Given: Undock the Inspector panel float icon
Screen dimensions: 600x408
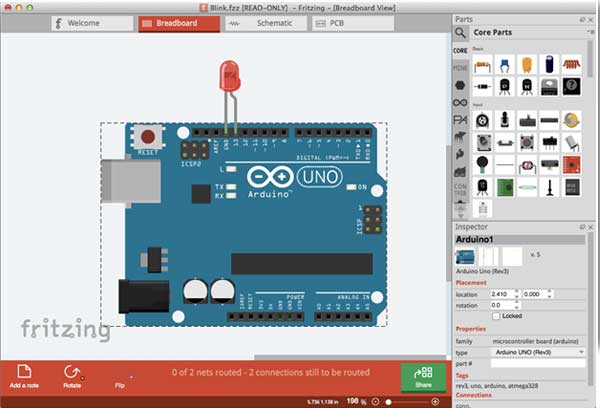Looking at the screenshot, I should coord(582,227).
